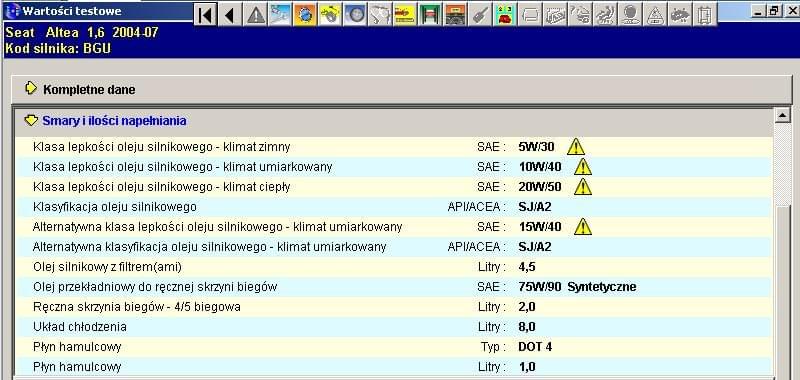This screenshot has height=380, width=800.
Task: Click the orange garage toolbar icon
Action: tap(455, 14)
